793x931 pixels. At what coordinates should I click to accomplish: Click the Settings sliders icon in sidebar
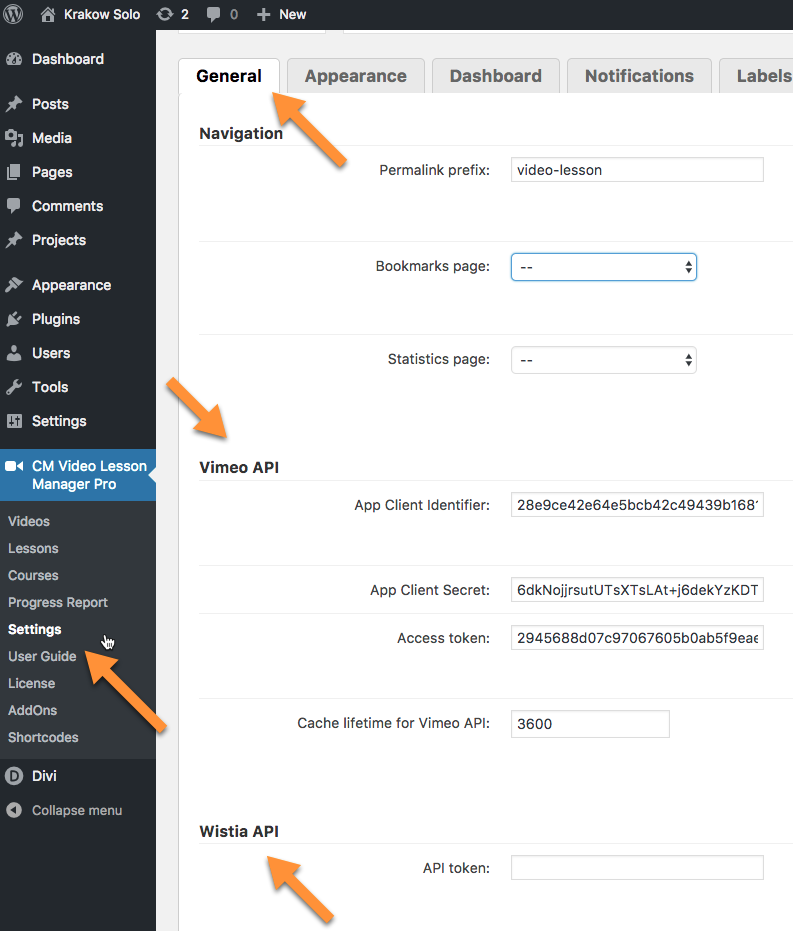(x=14, y=421)
